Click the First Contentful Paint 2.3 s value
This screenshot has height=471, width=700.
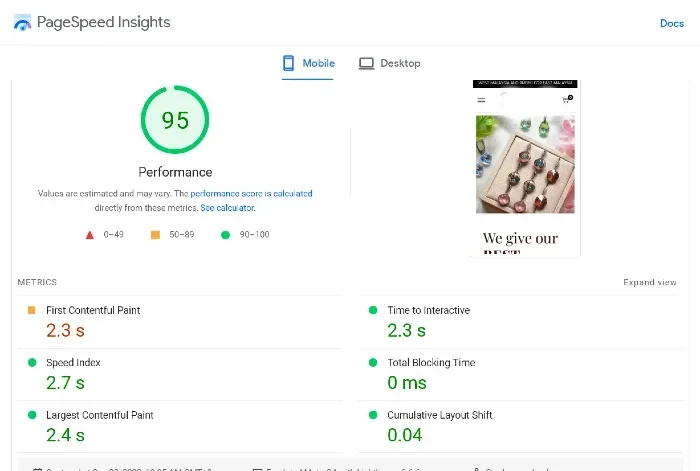[65, 331]
